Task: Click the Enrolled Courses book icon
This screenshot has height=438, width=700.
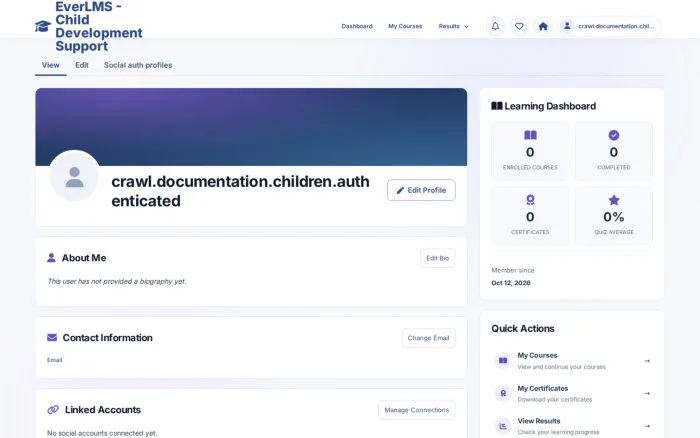Action: pos(530,135)
